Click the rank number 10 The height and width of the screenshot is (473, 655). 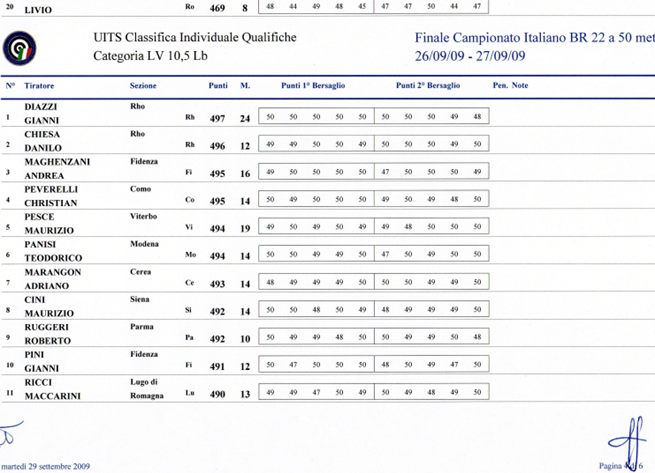coord(10,365)
